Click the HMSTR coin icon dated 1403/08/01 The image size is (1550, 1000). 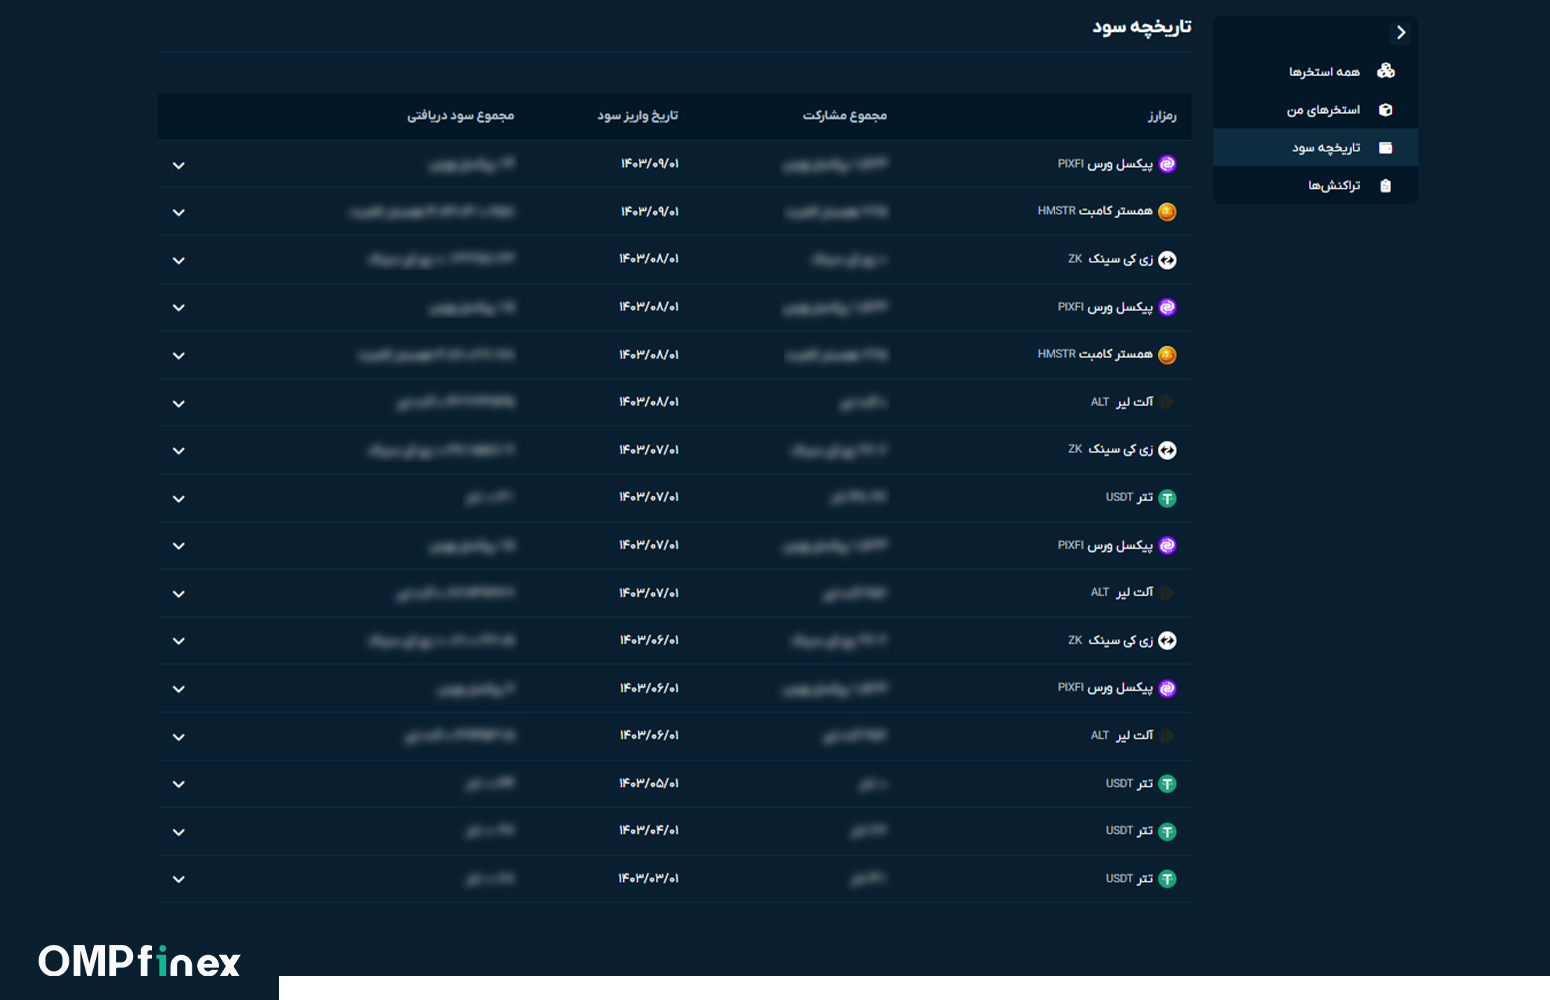tap(1167, 355)
